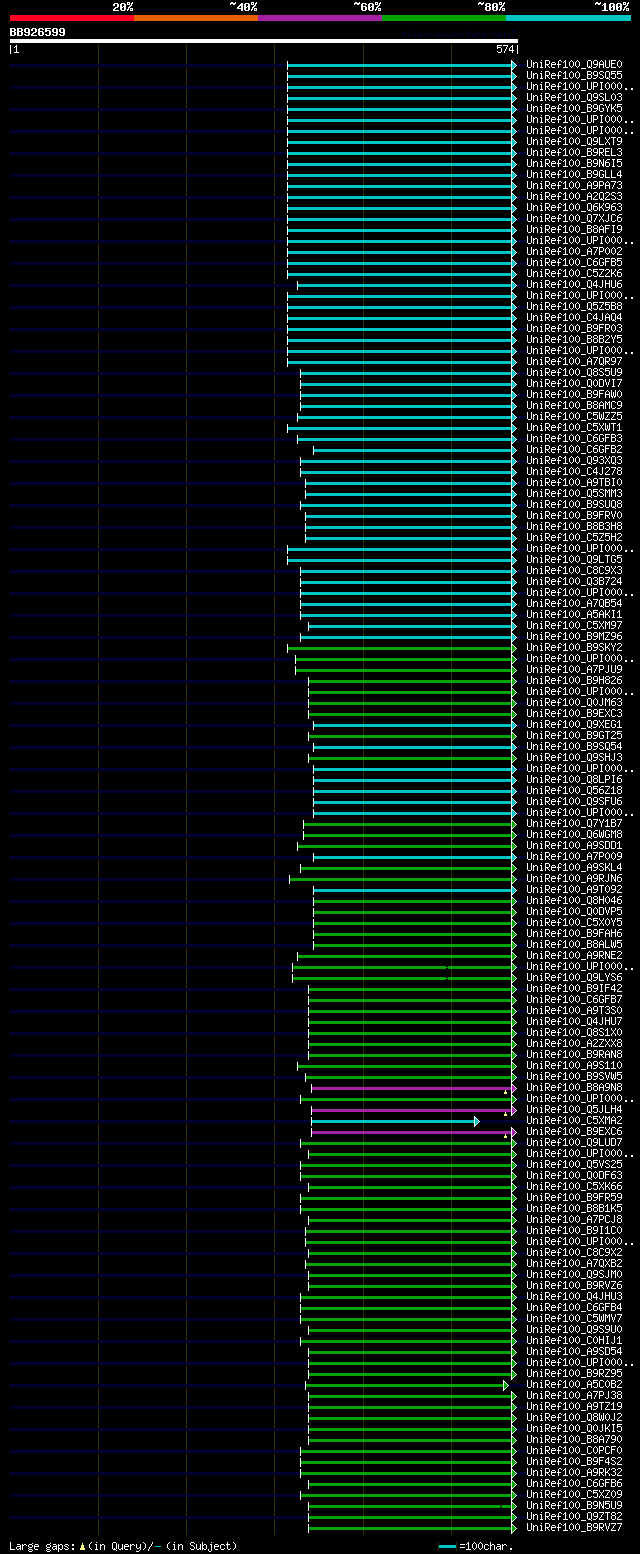Select subject label UniRef100_C4JAQ4
Screen dimensions: 640x1554
tap(574, 318)
